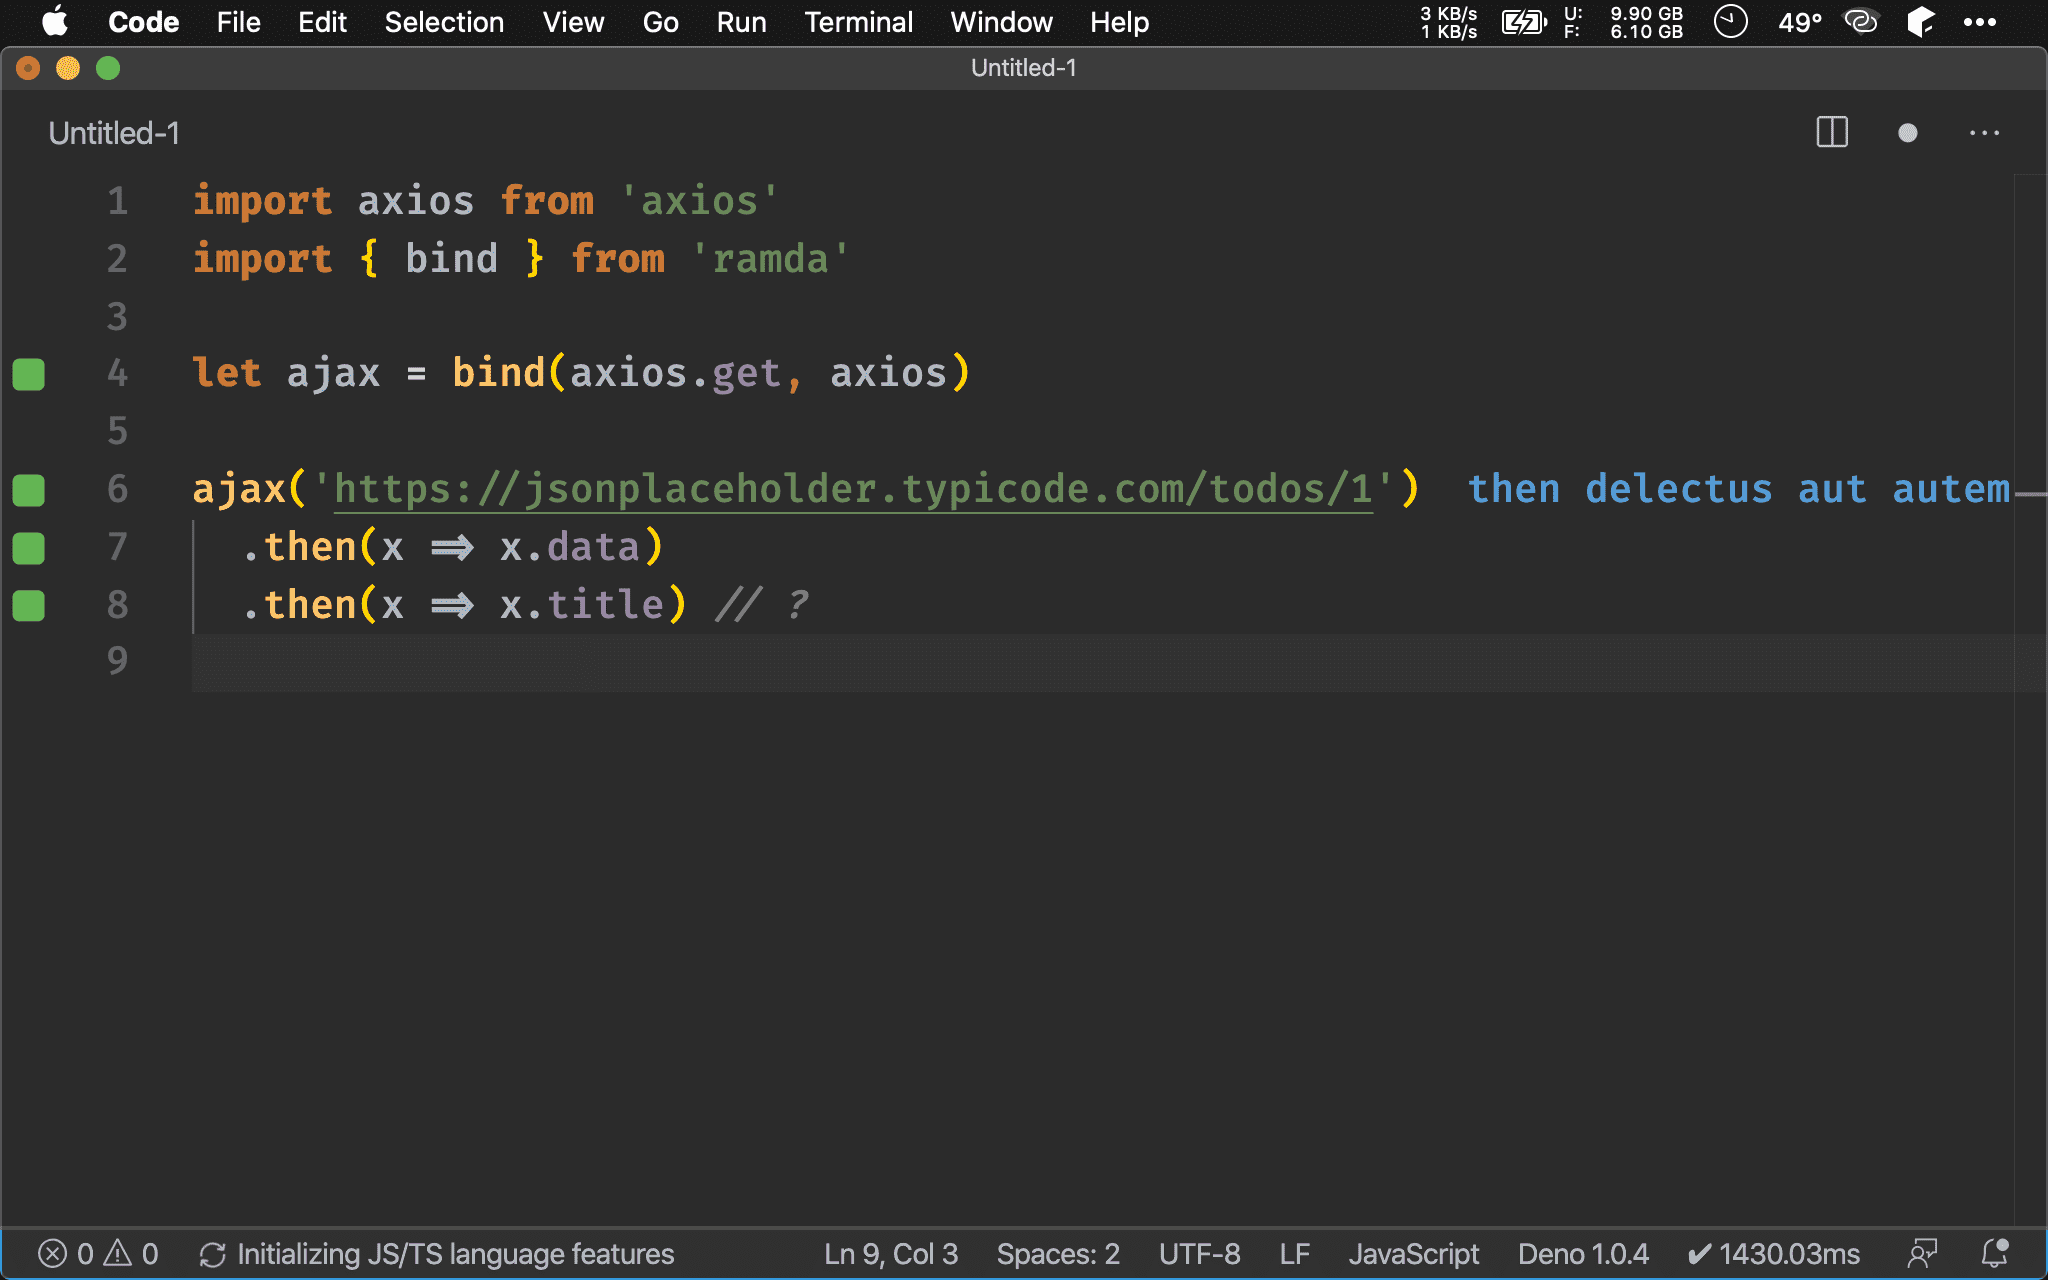This screenshot has width=2048, height=1280.
Task: Open the errors and warnings problems panel
Action: click(x=98, y=1254)
